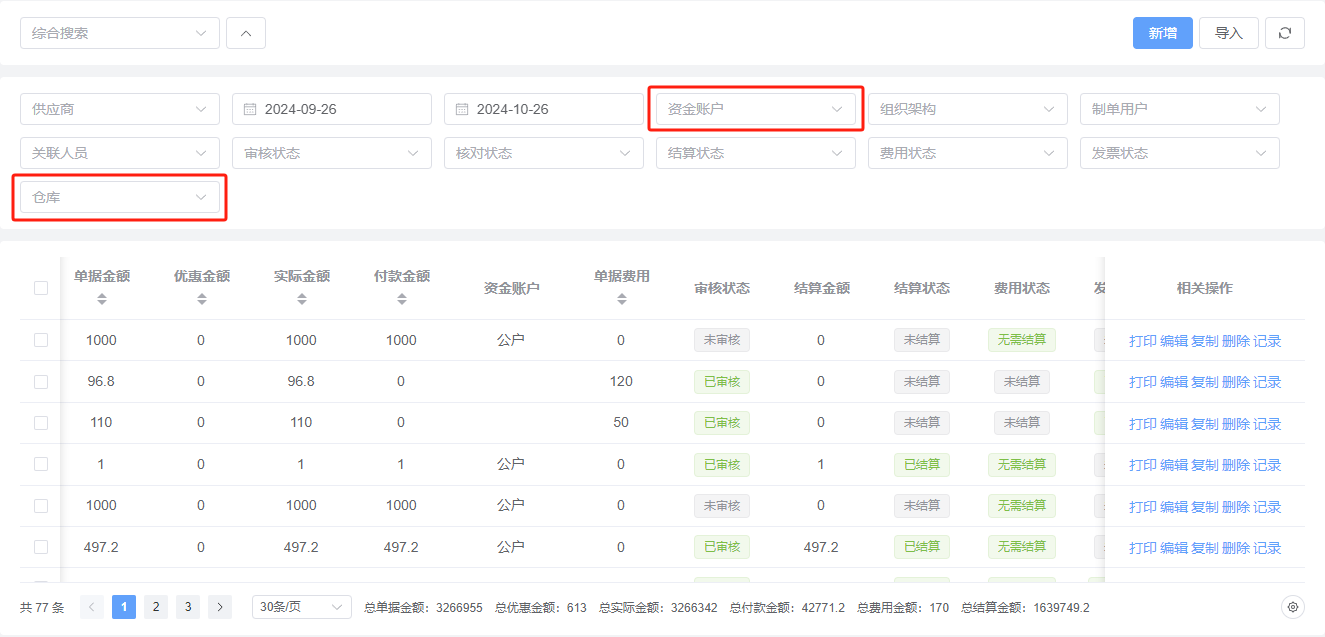
Task: Click the previous page arrow
Action: tap(92, 607)
